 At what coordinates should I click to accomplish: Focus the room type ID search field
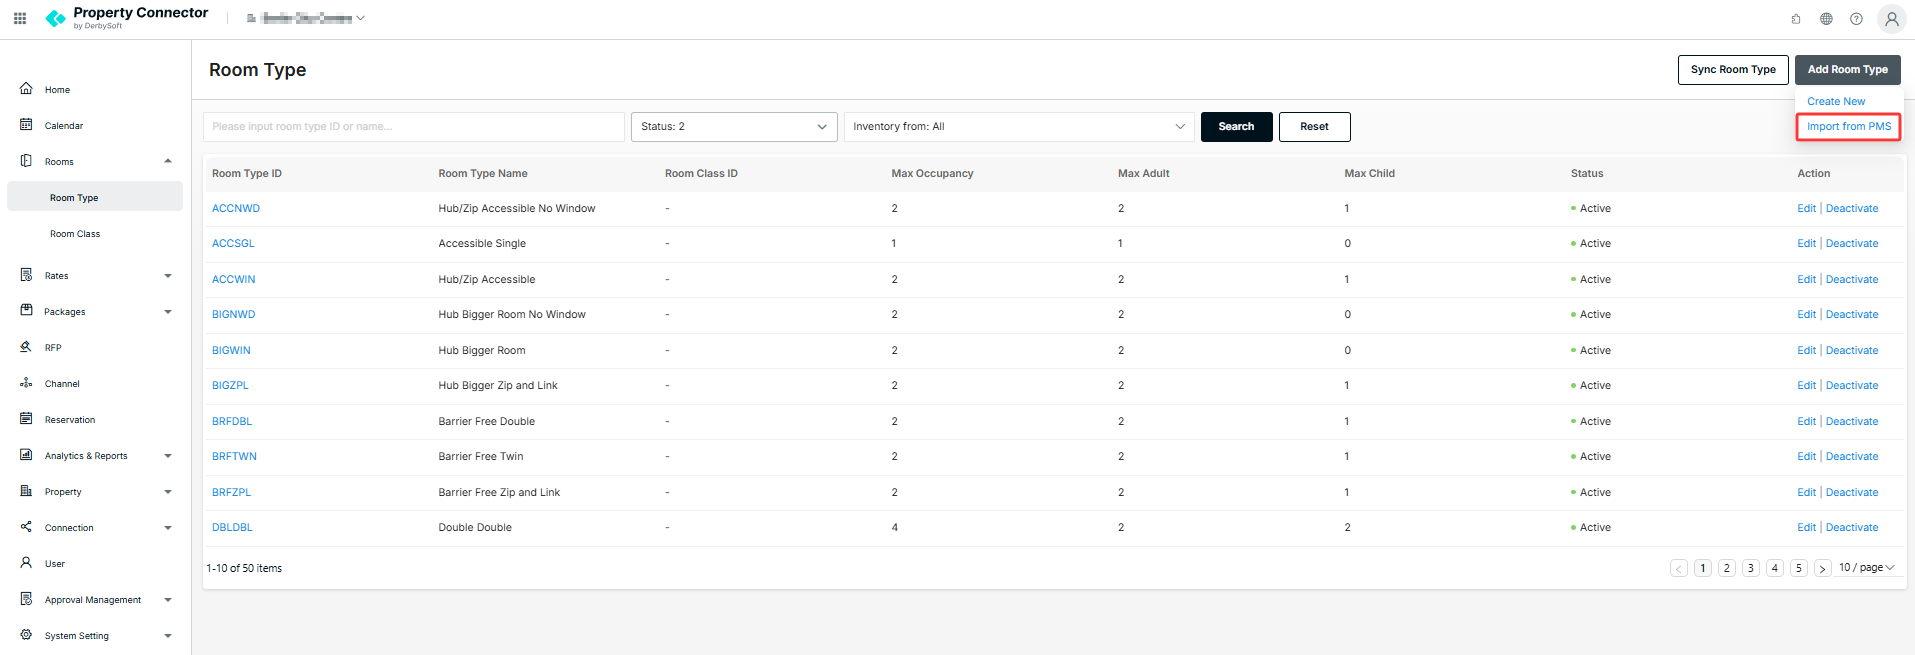[x=414, y=127]
